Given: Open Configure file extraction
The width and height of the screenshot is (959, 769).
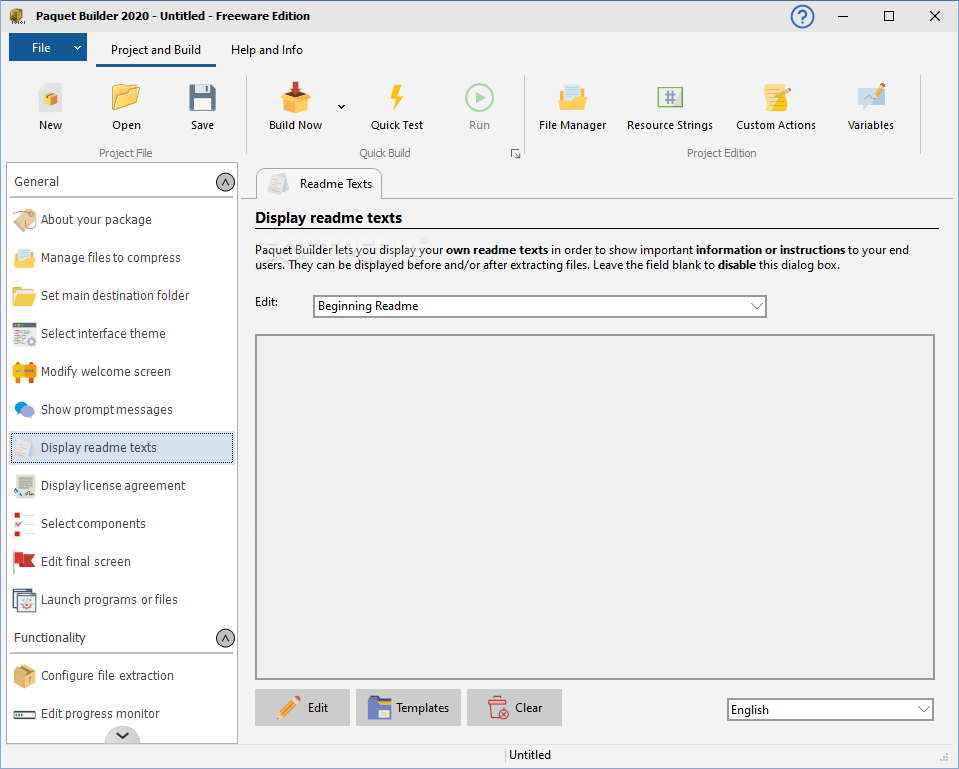Looking at the screenshot, I should pos(122,675).
